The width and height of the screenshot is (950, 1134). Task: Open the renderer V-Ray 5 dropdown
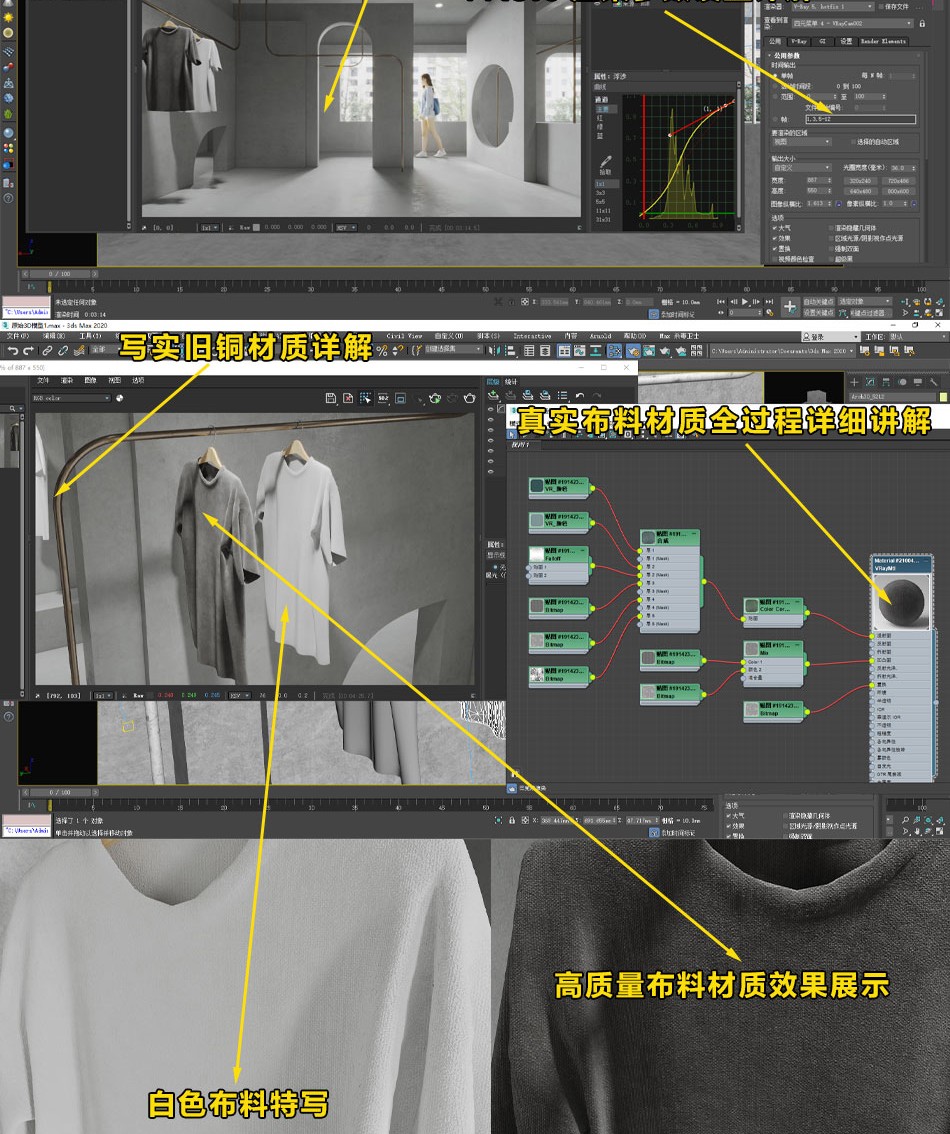click(832, 7)
